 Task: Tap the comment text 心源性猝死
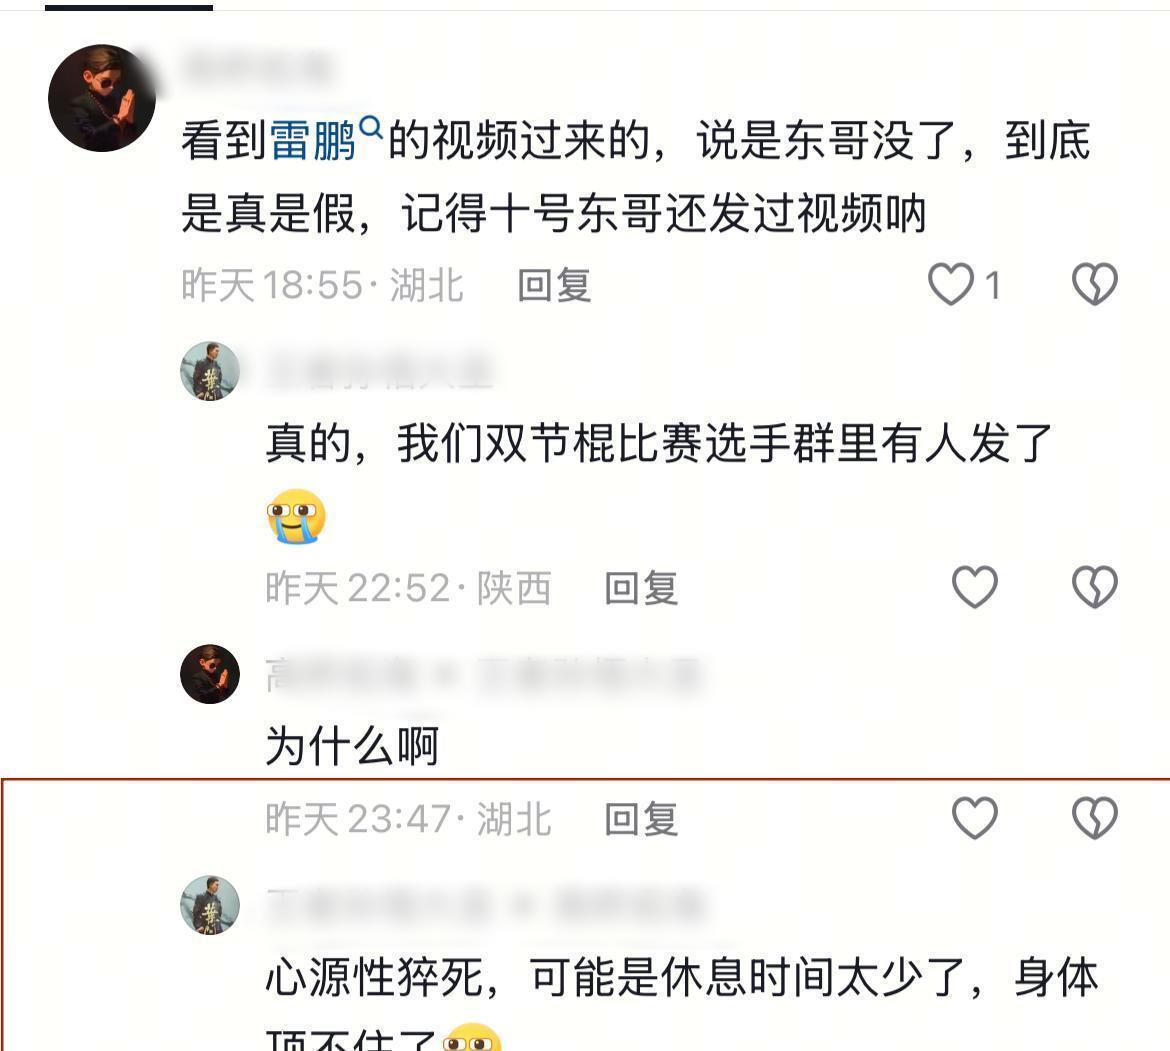(x=374, y=977)
